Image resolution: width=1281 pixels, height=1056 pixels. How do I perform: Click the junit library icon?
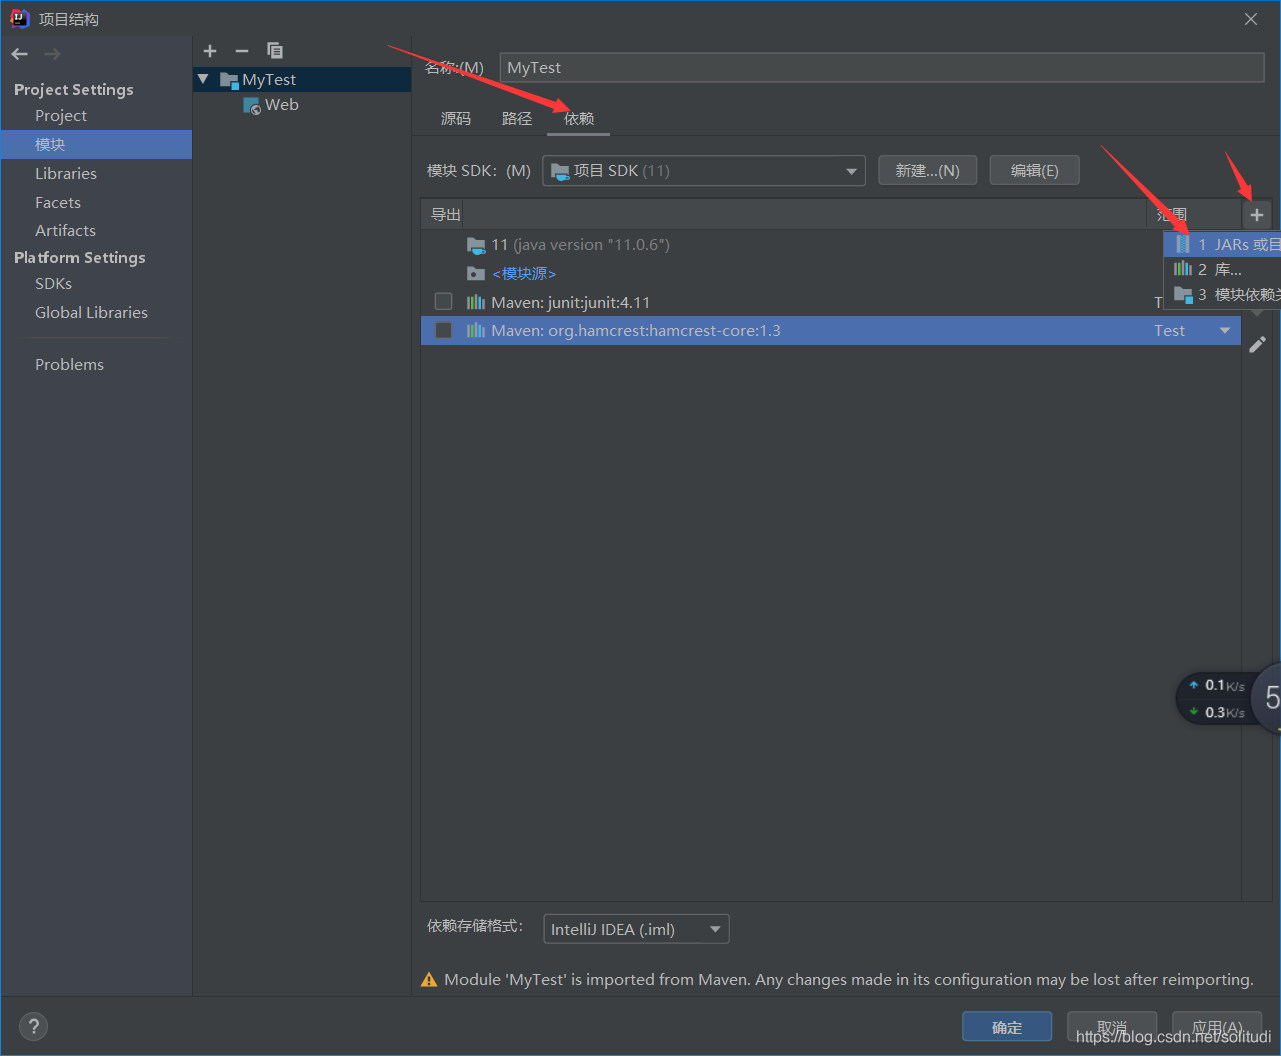click(x=476, y=302)
